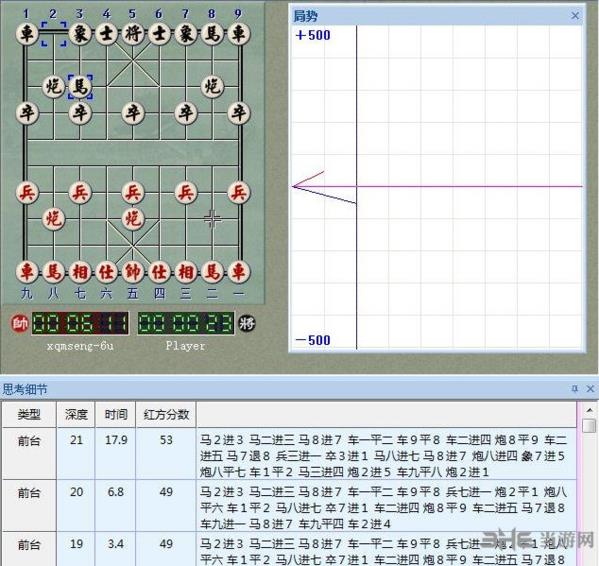Image resolution: width=599 pixels, height=566 pixels.
Task: Click the 思考细节 panel title
Action: [x=25, y=389]
